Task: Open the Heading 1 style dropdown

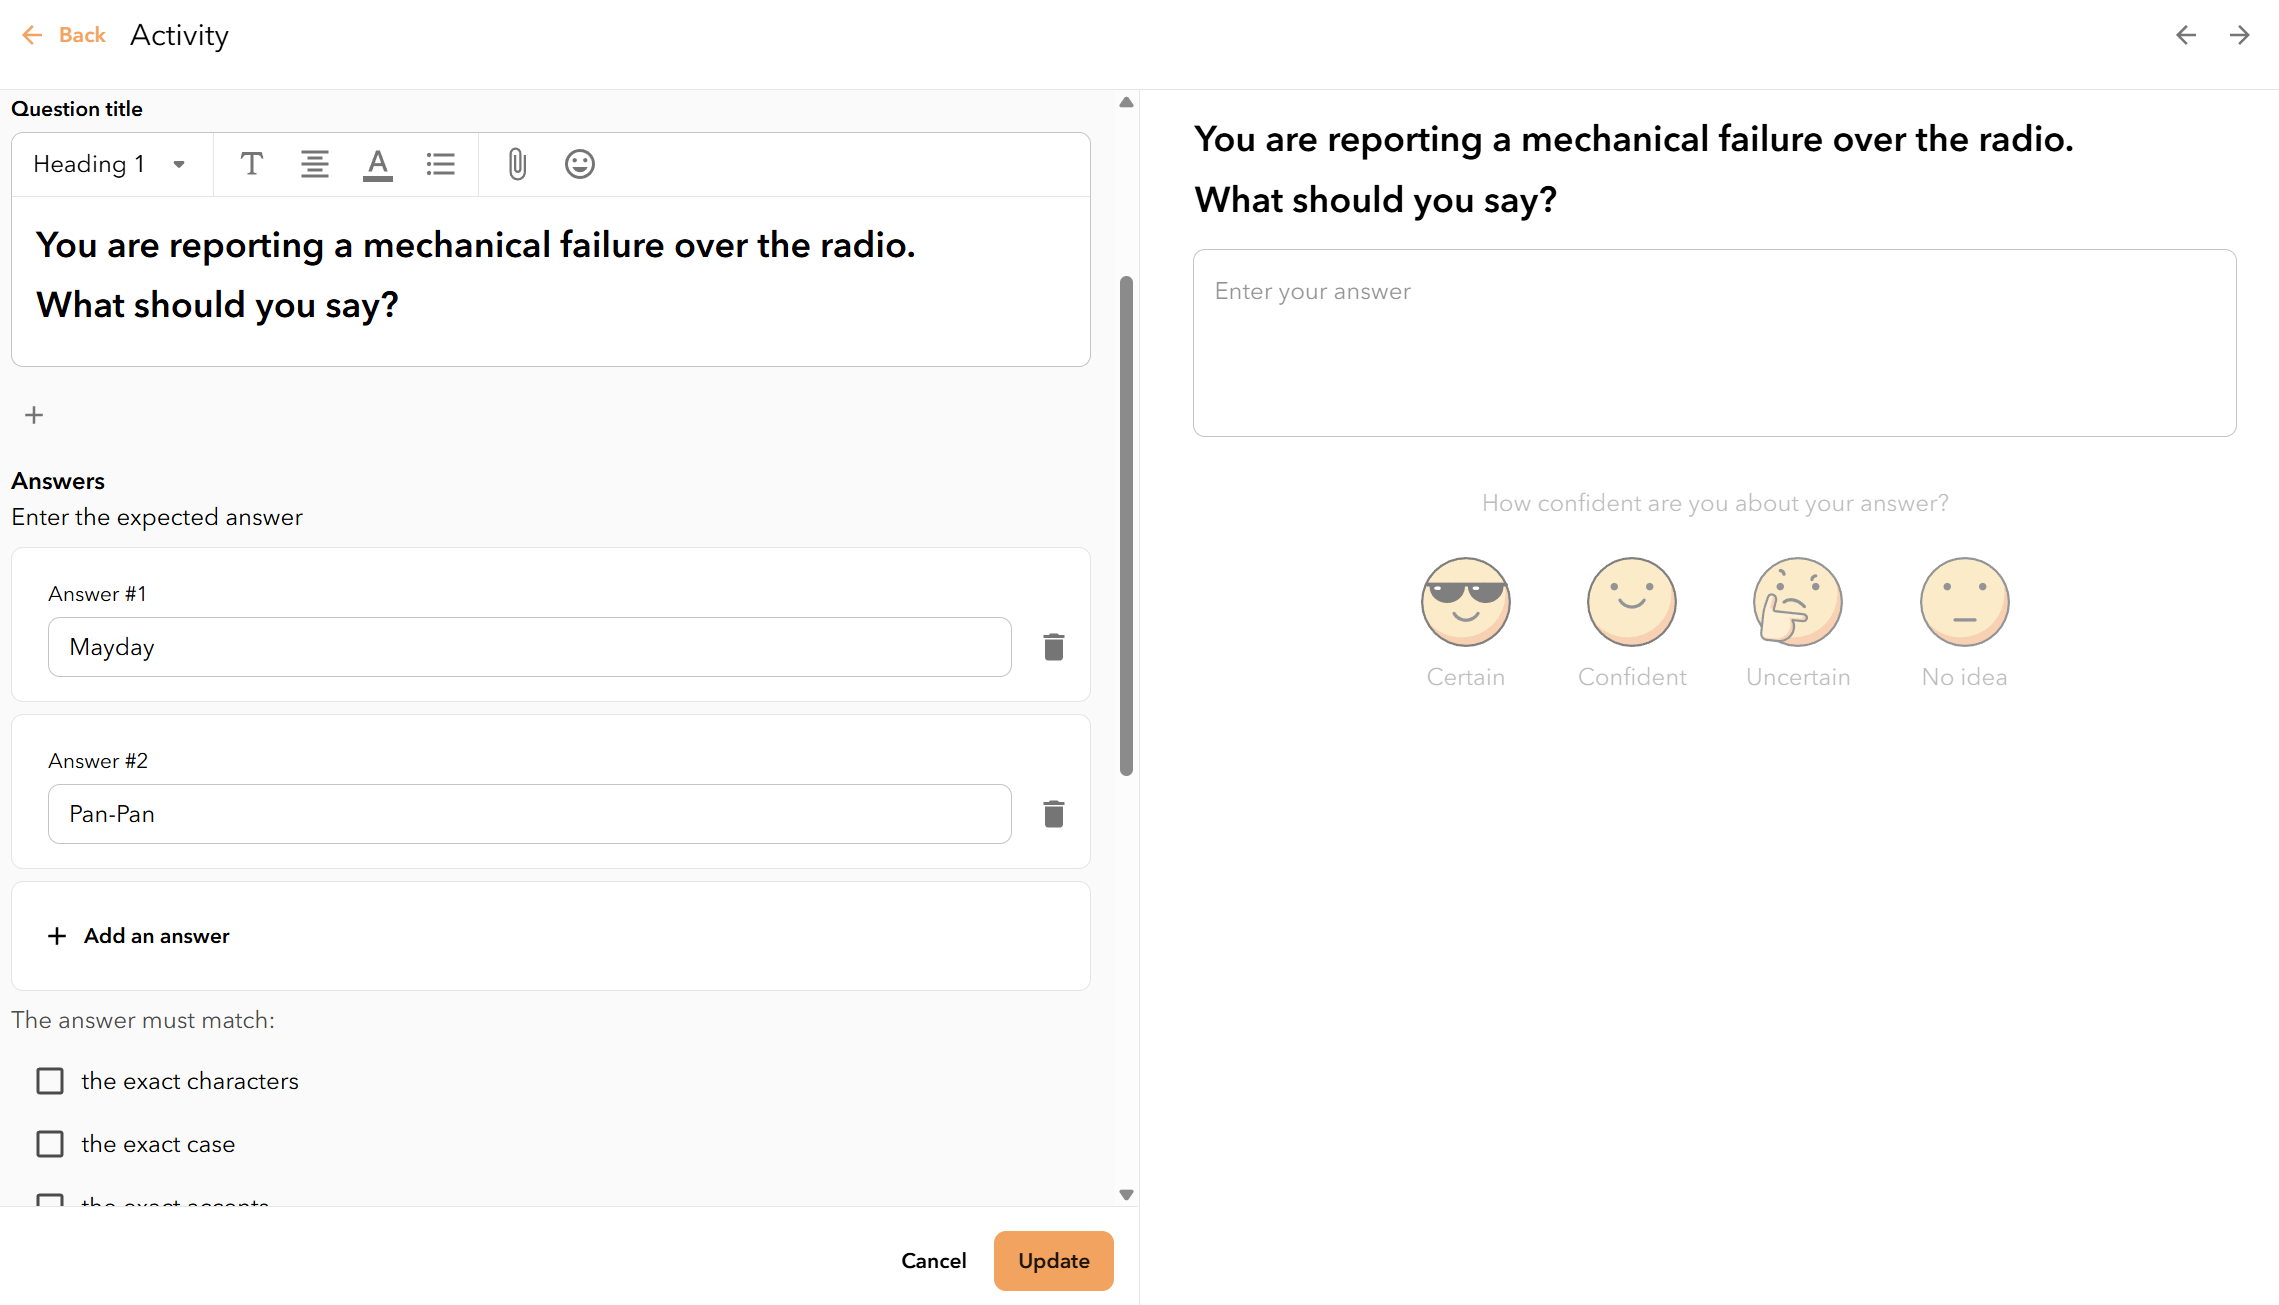Action: pos(110,164)
